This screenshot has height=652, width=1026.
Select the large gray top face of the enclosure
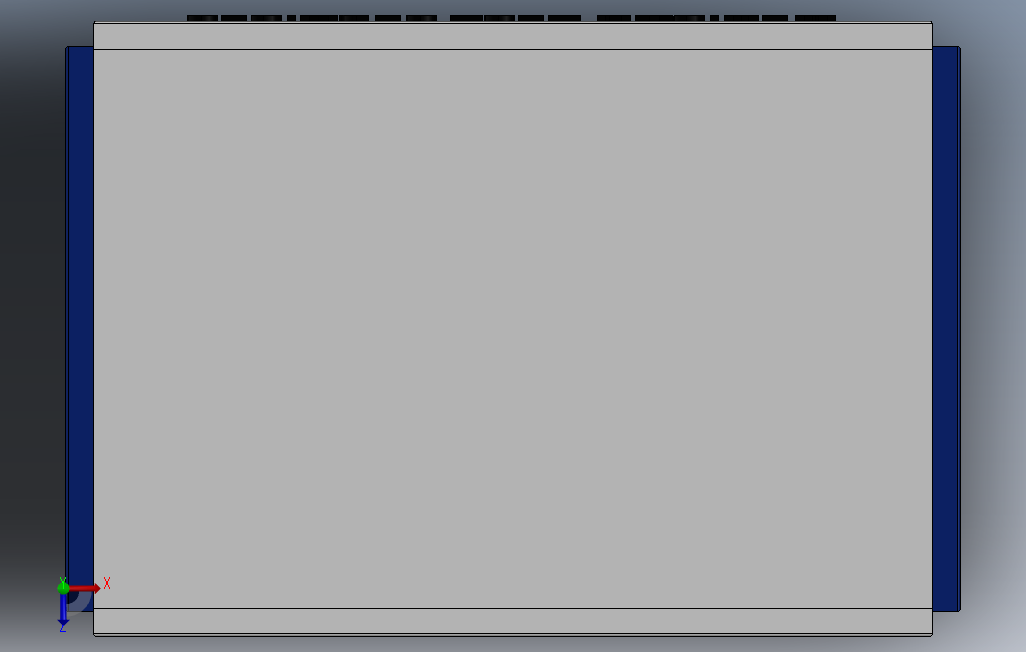[513, 329]
